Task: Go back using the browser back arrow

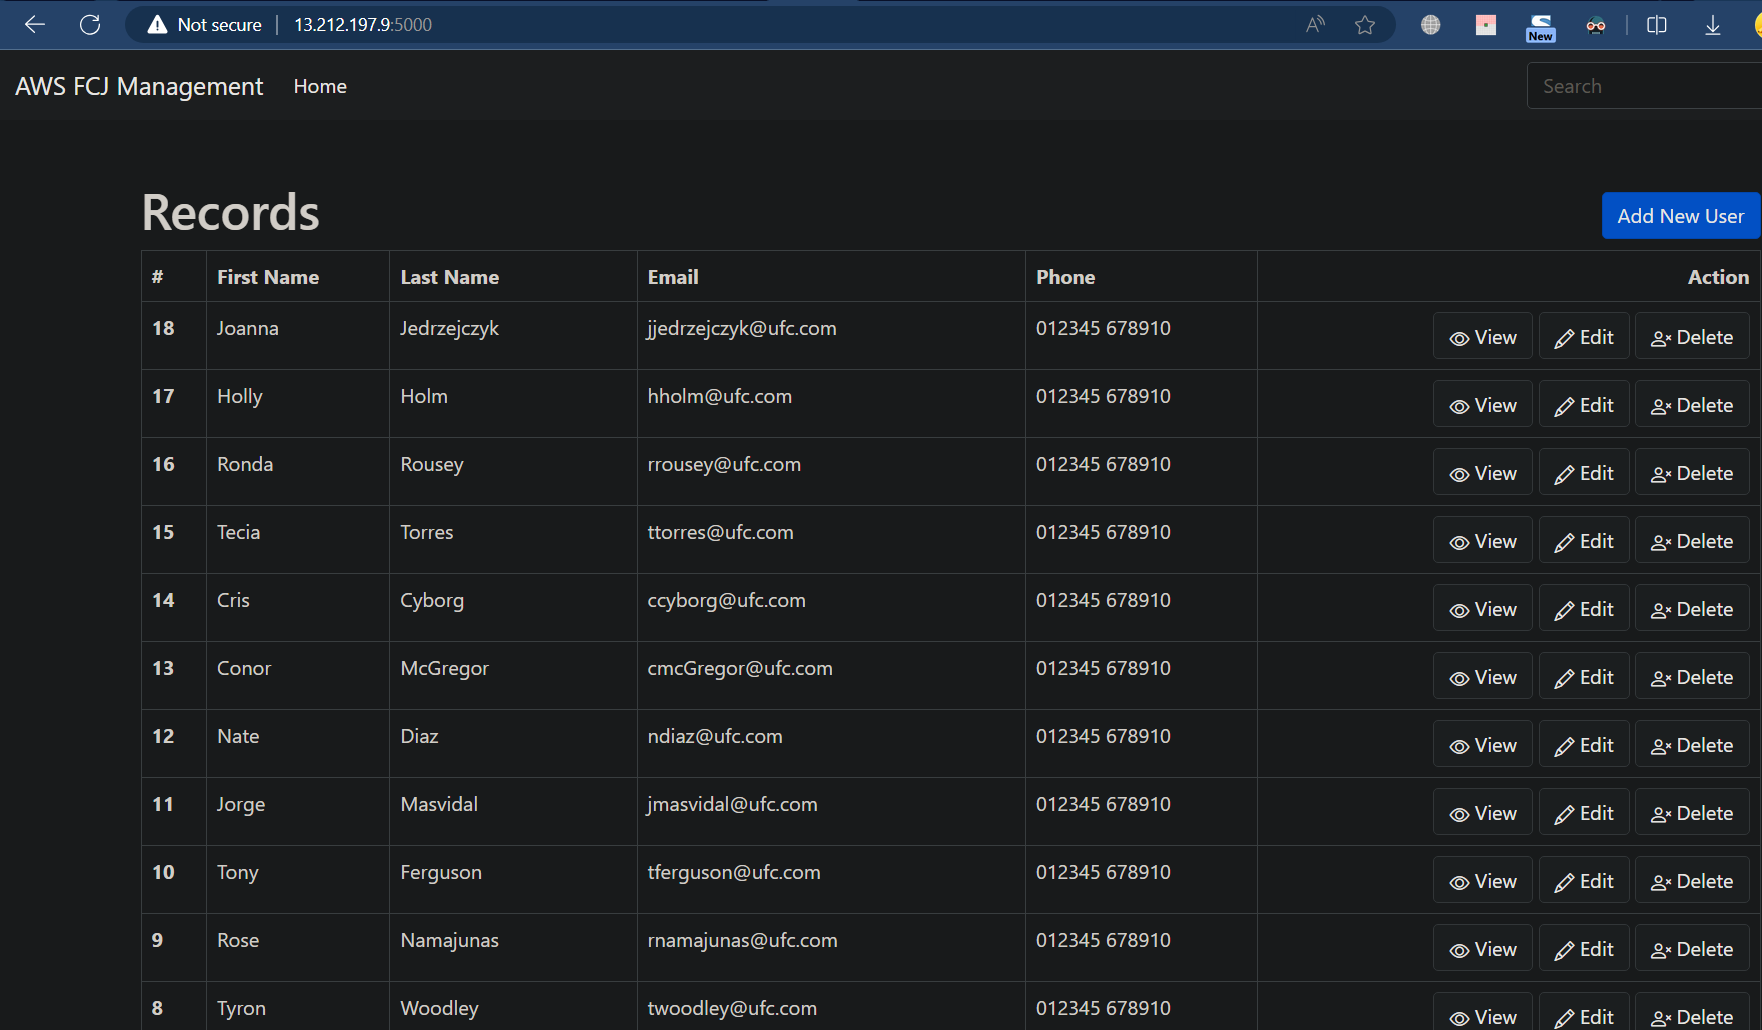Action: 35,25
